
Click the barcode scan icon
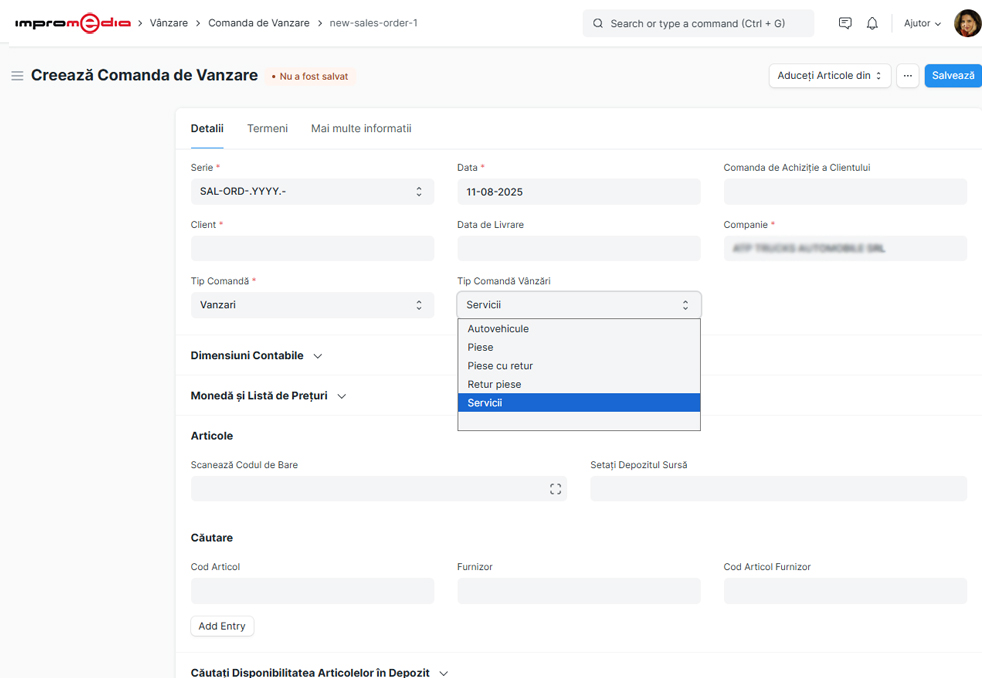click(x=555, y=489)
